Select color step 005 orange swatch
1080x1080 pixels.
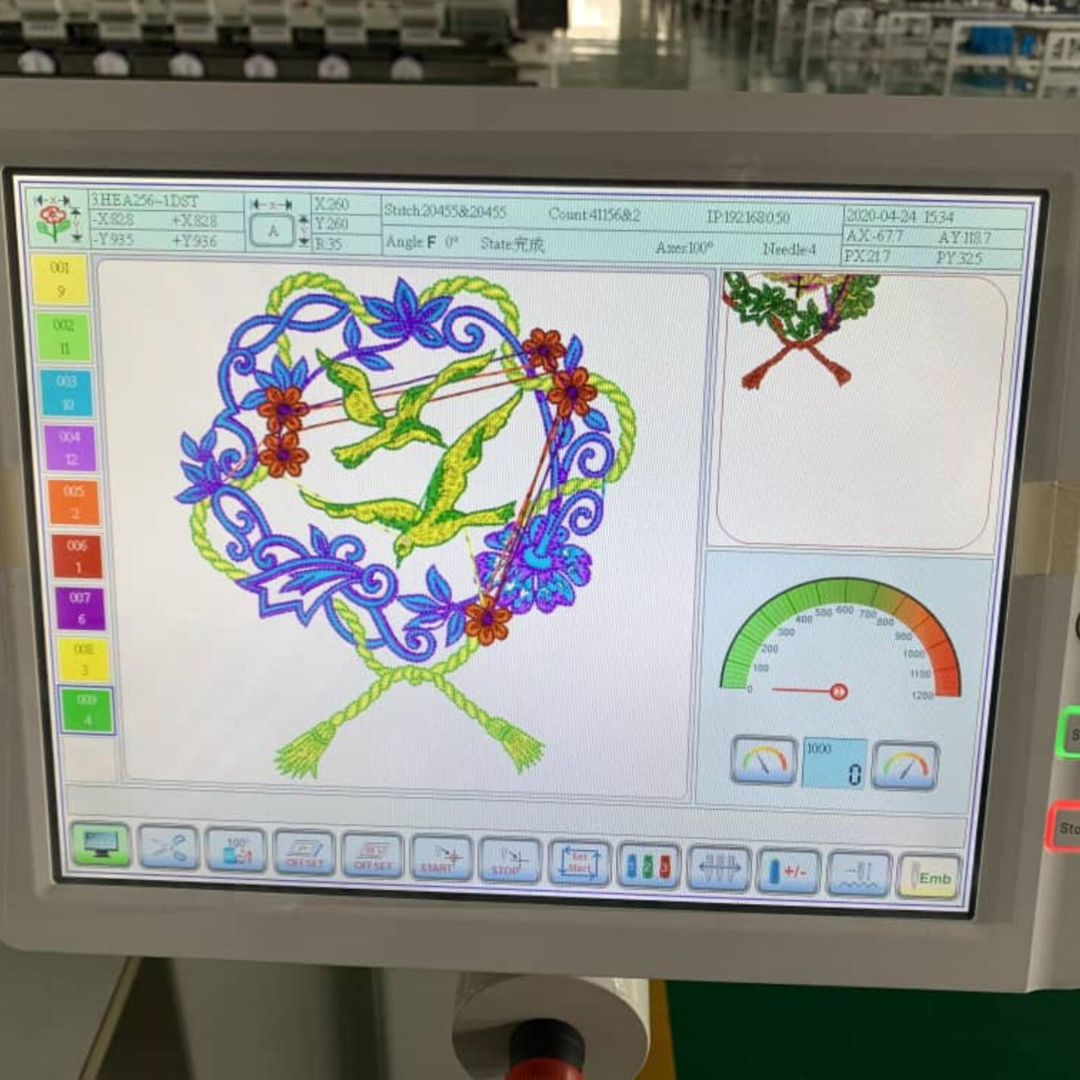(74, 502)
